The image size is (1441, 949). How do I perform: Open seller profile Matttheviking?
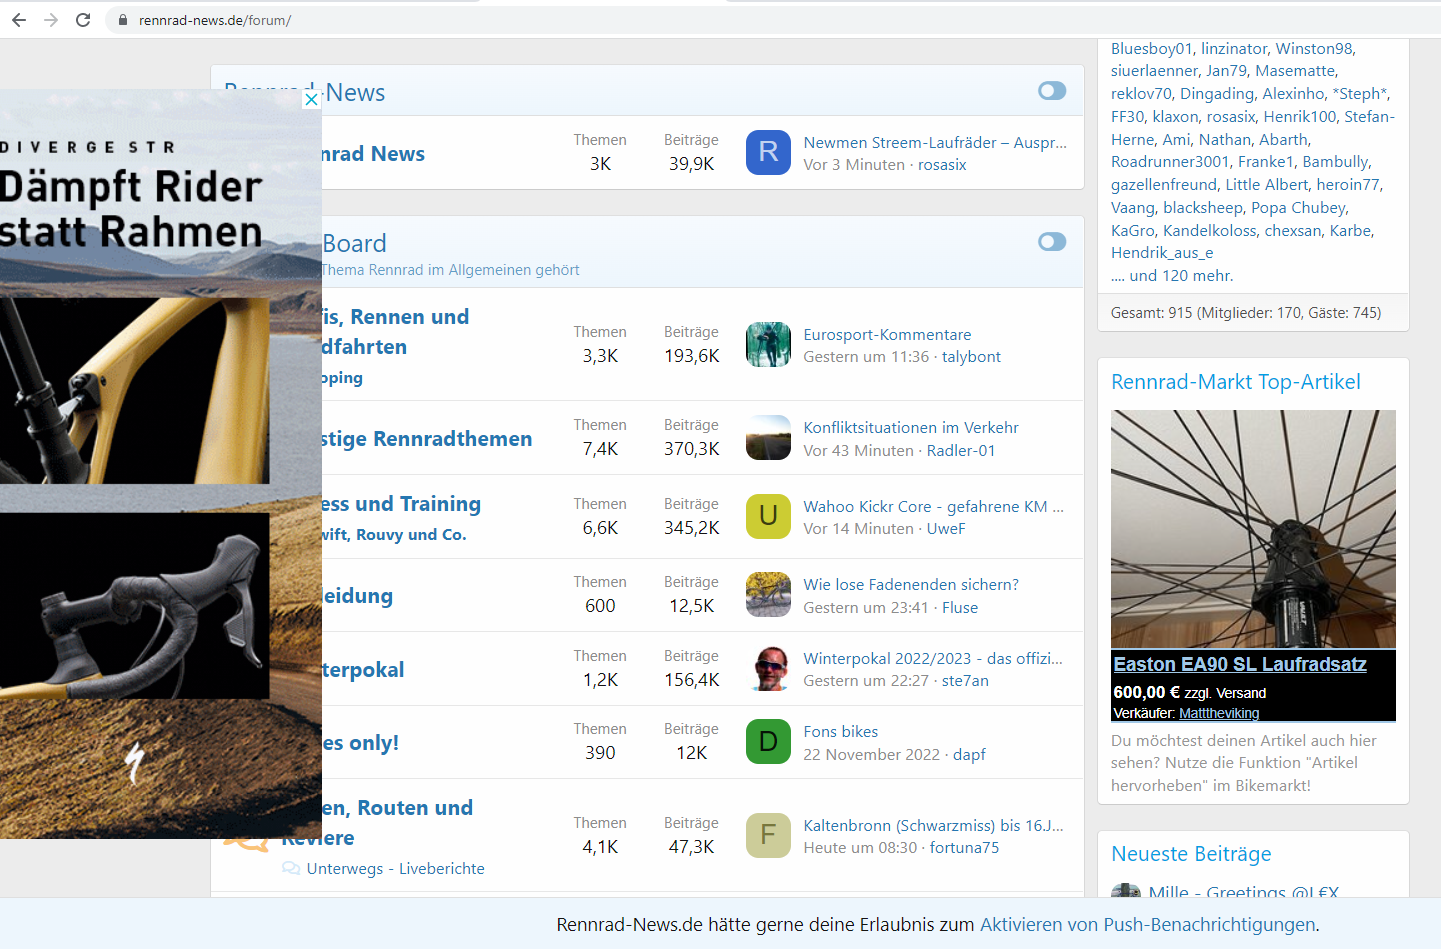coord(1218,713)
